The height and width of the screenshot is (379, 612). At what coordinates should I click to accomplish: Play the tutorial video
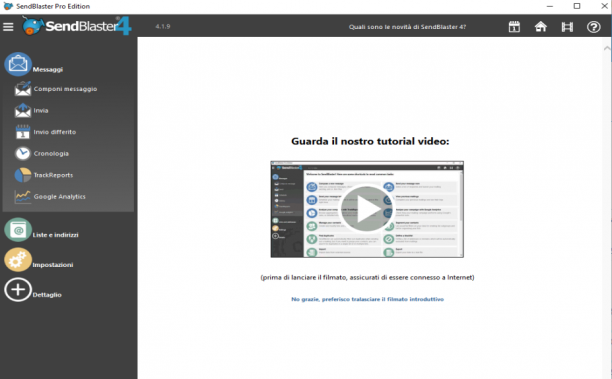tap(366, 209)
